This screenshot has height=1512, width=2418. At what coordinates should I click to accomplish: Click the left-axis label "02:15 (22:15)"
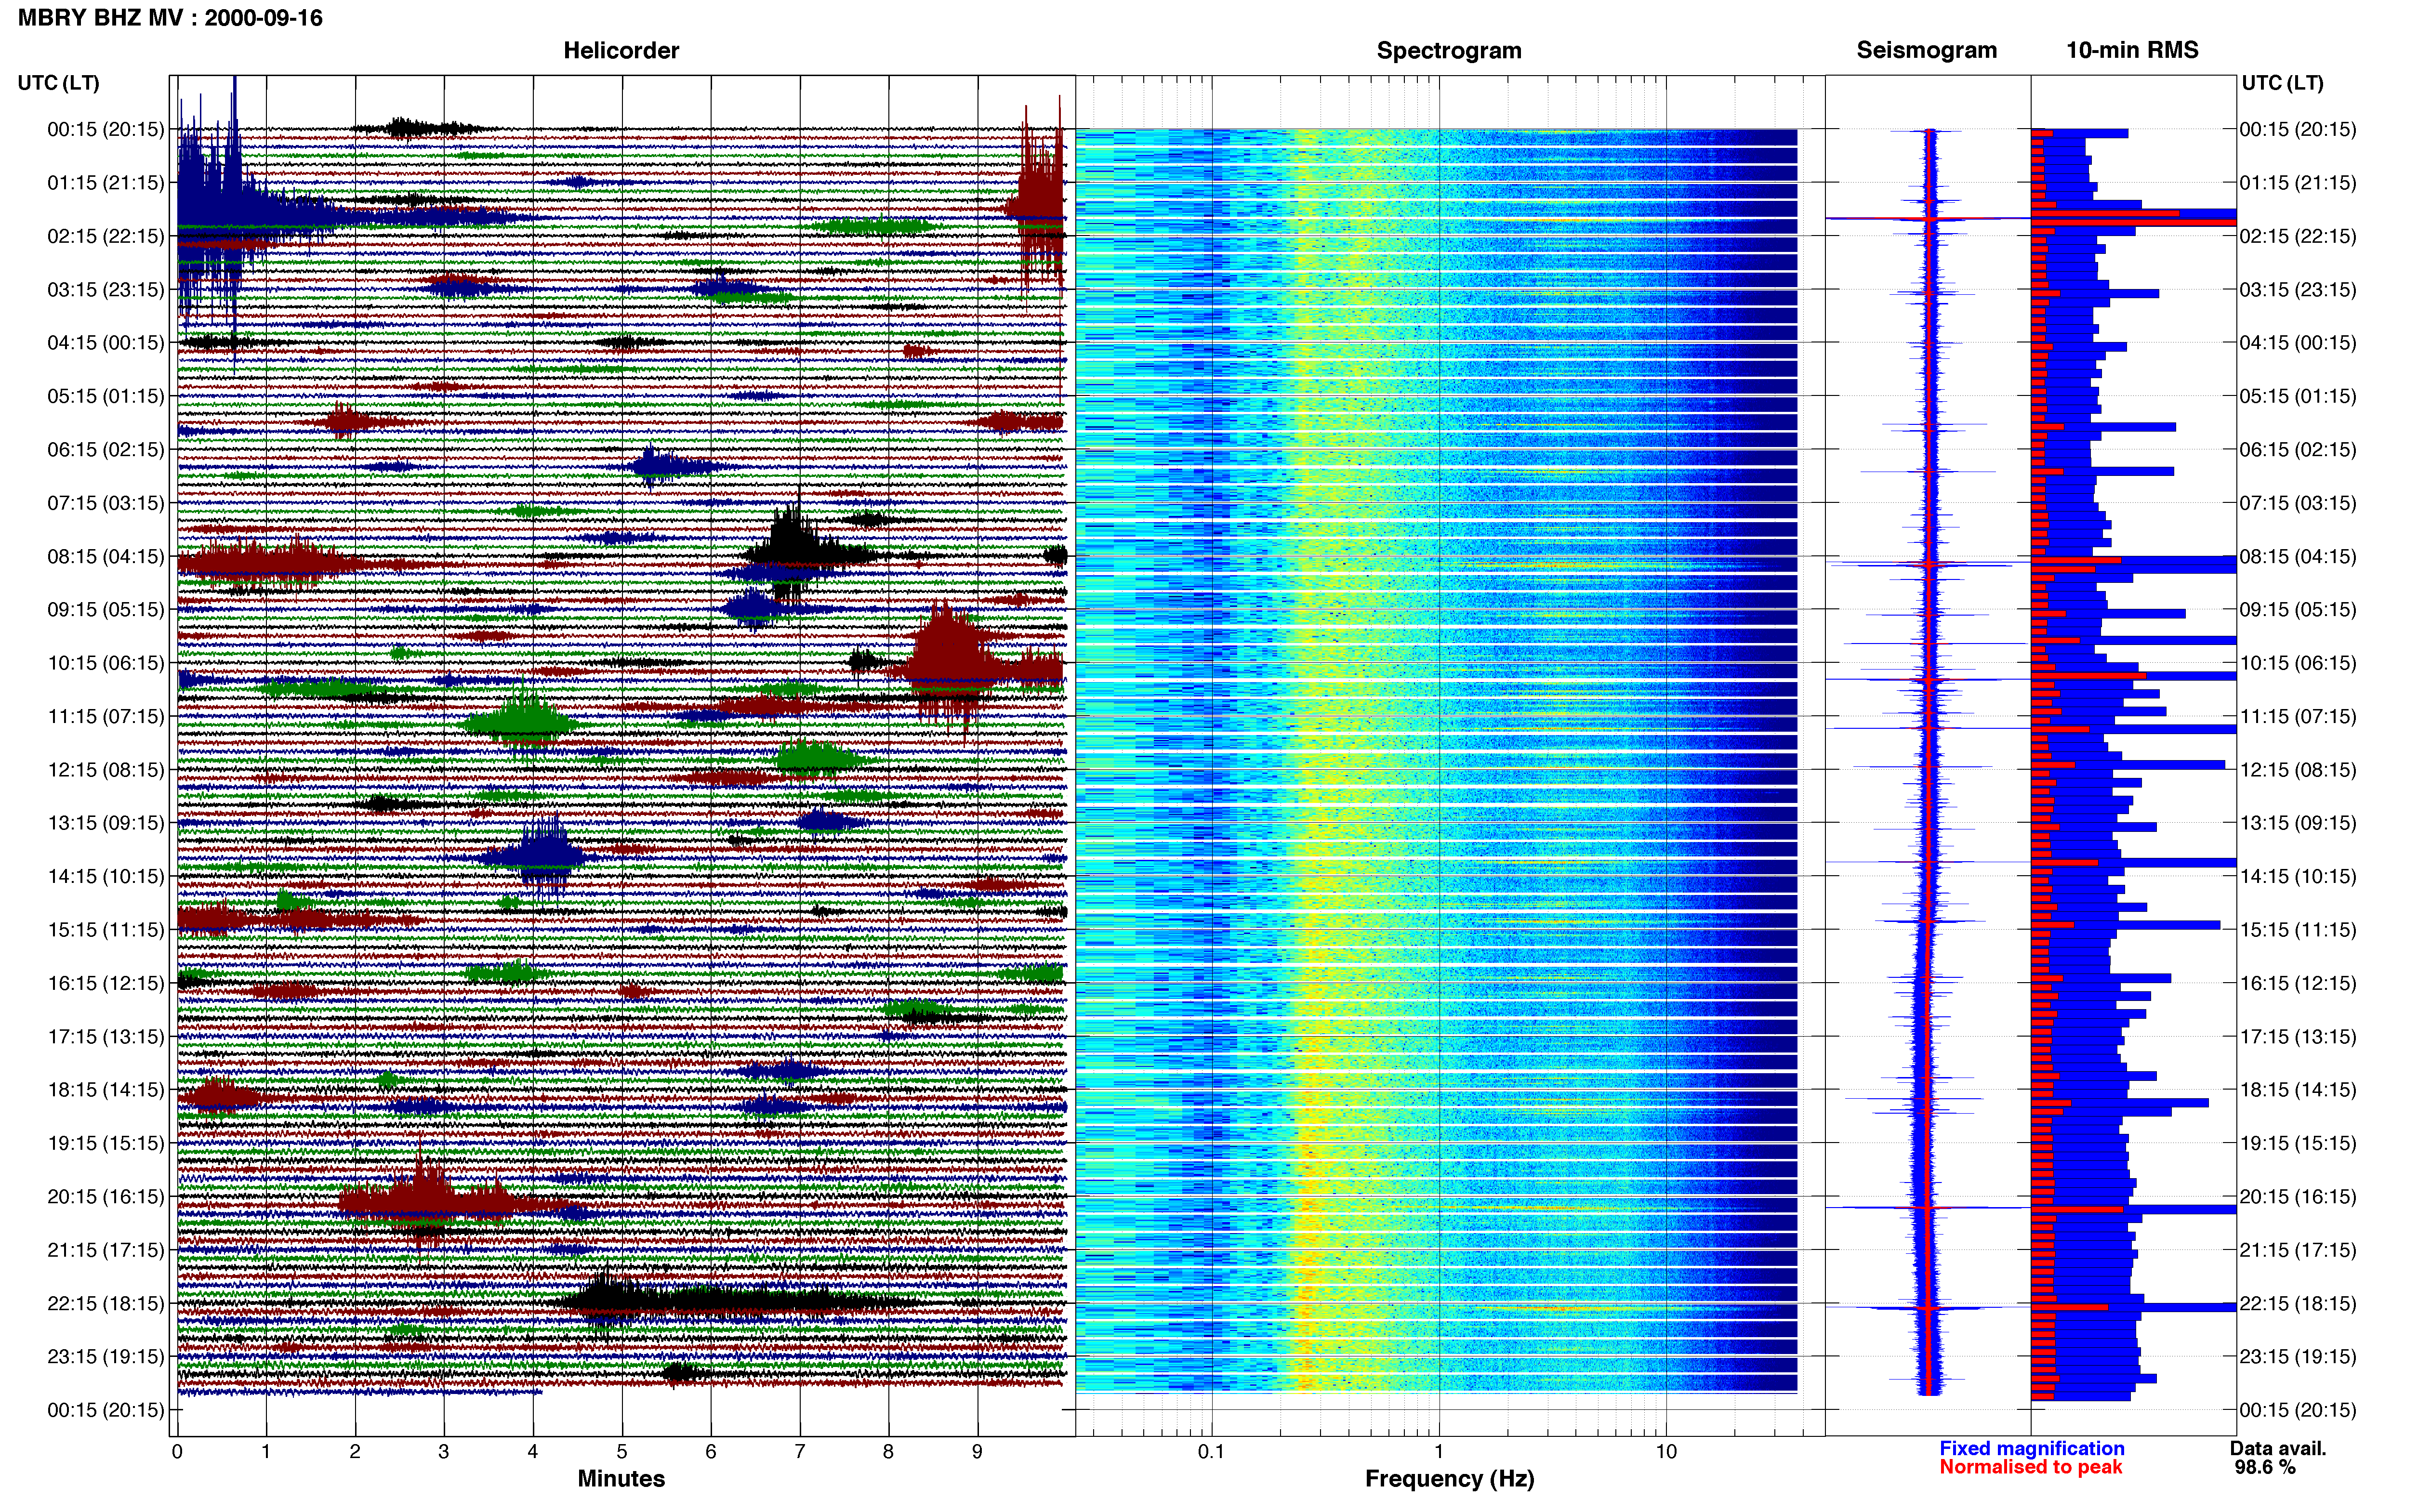tap(105, 236)
